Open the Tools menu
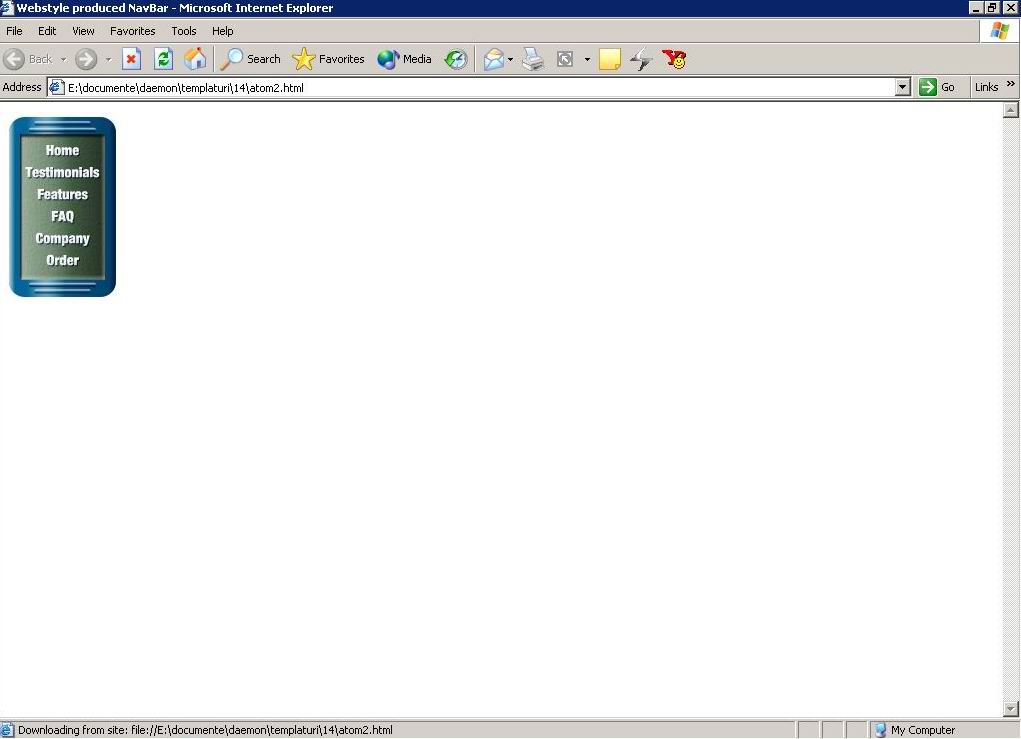This screenshot has width=1021, height=739. coord(184,31)
